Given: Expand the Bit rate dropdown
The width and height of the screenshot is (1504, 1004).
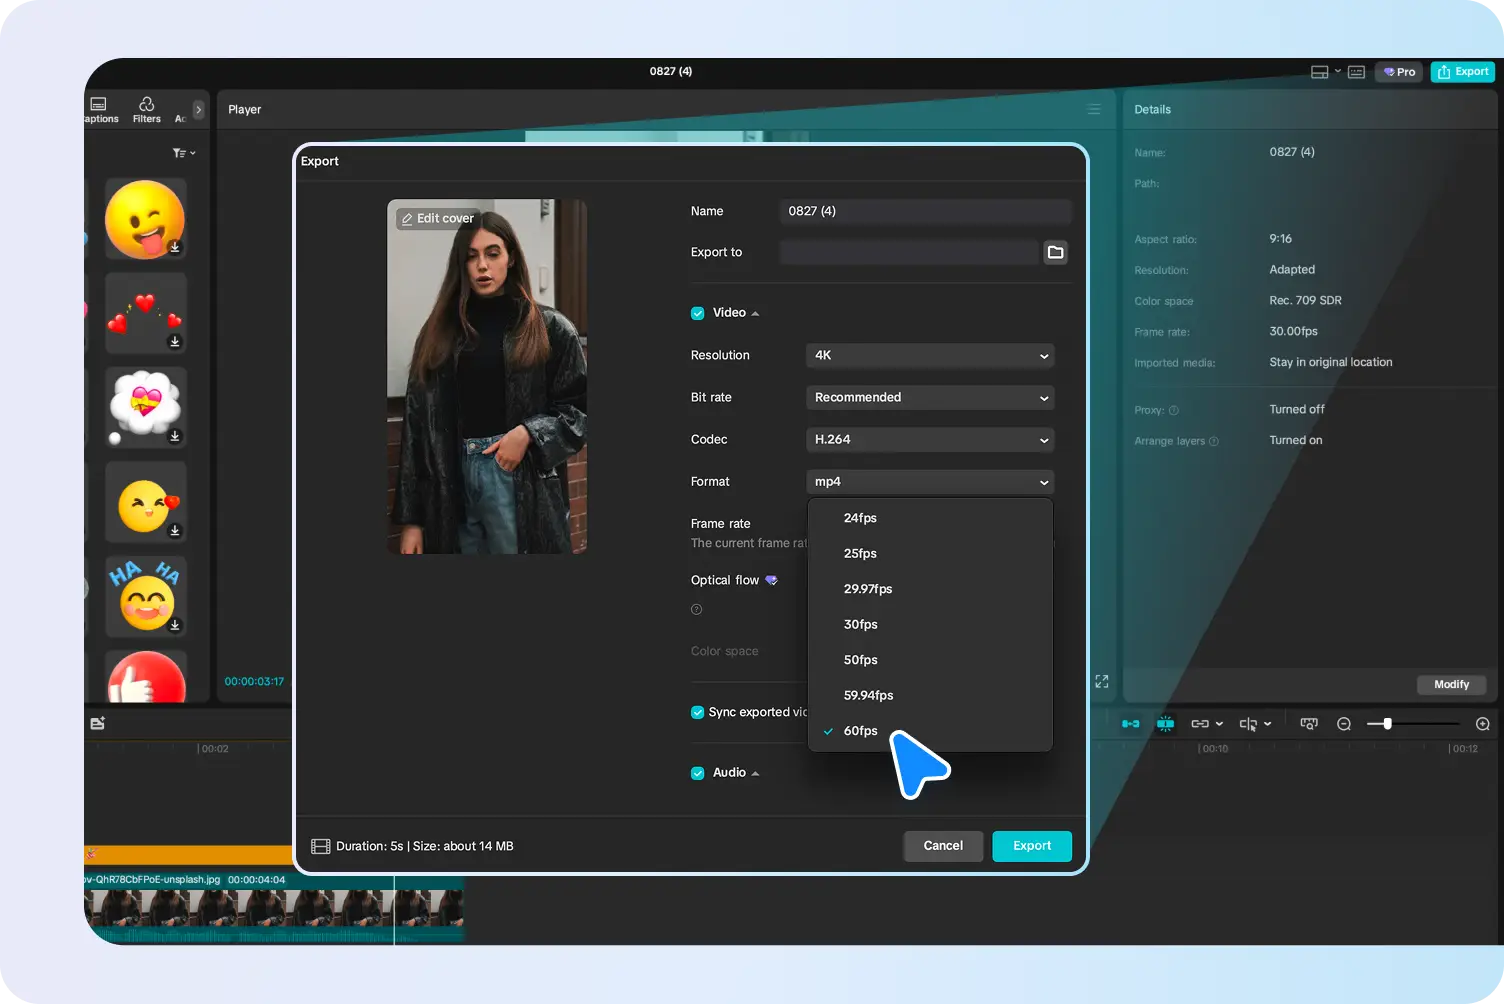Looking at the screenshot, I should (929, 397).
